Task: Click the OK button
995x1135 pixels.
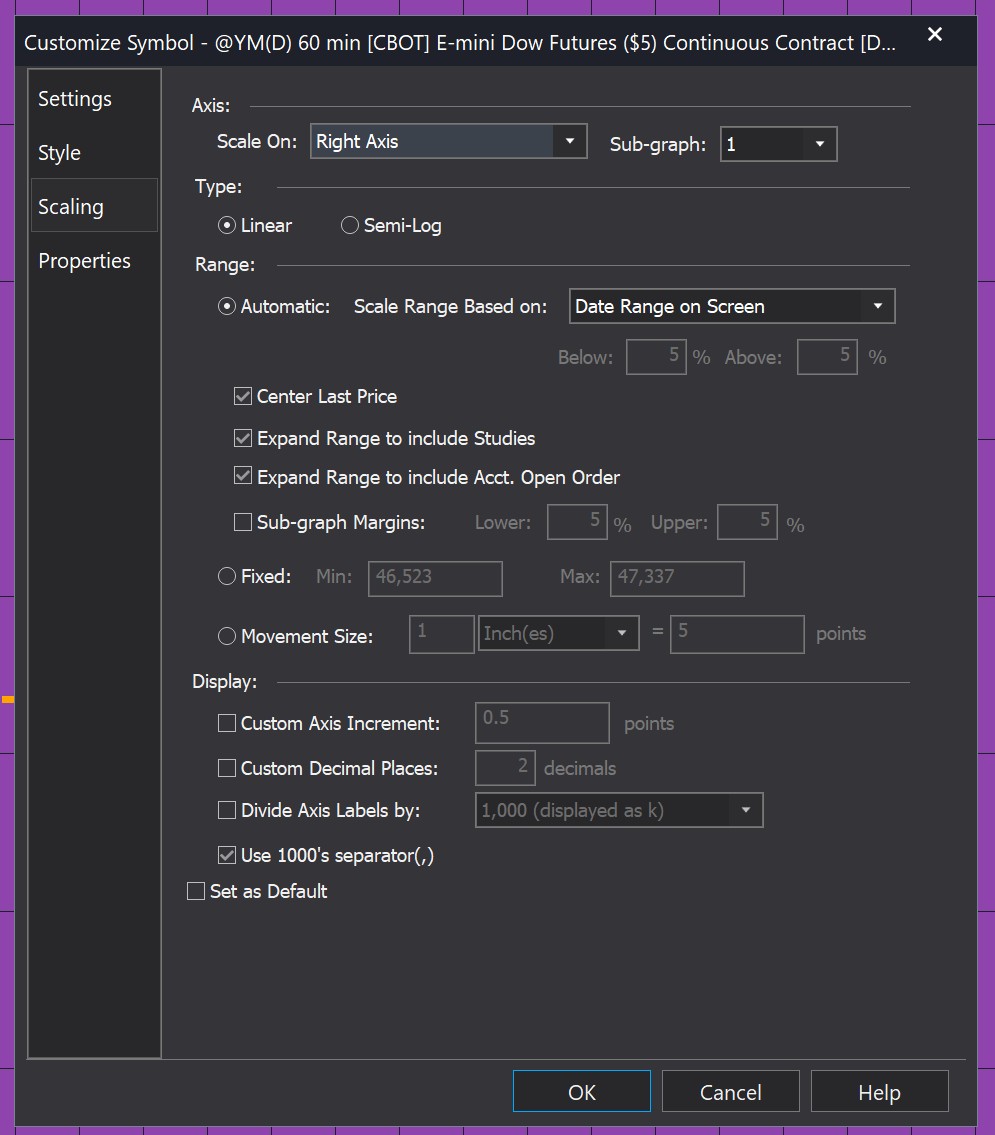Action: (x=581, y=1090)
